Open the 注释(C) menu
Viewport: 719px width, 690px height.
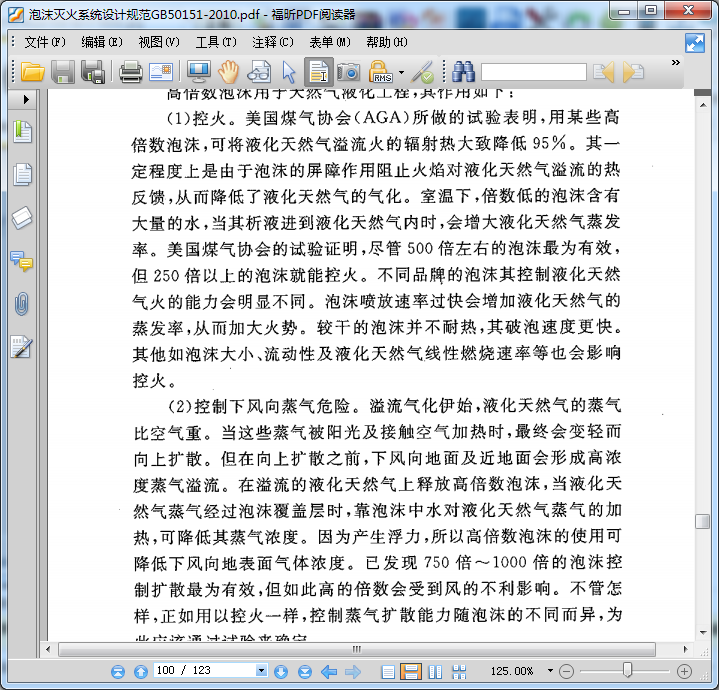[273, 42]
